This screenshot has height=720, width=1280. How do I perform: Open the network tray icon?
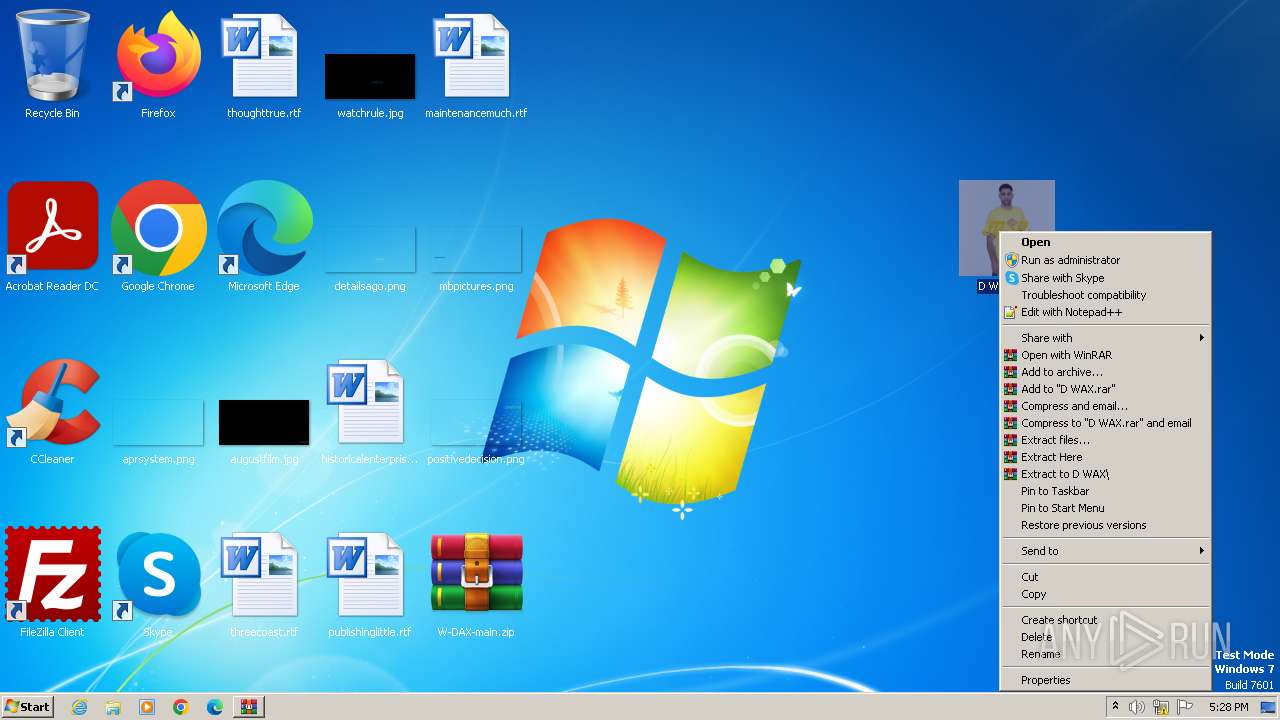pyautogui.click(x=1161, y=707)
